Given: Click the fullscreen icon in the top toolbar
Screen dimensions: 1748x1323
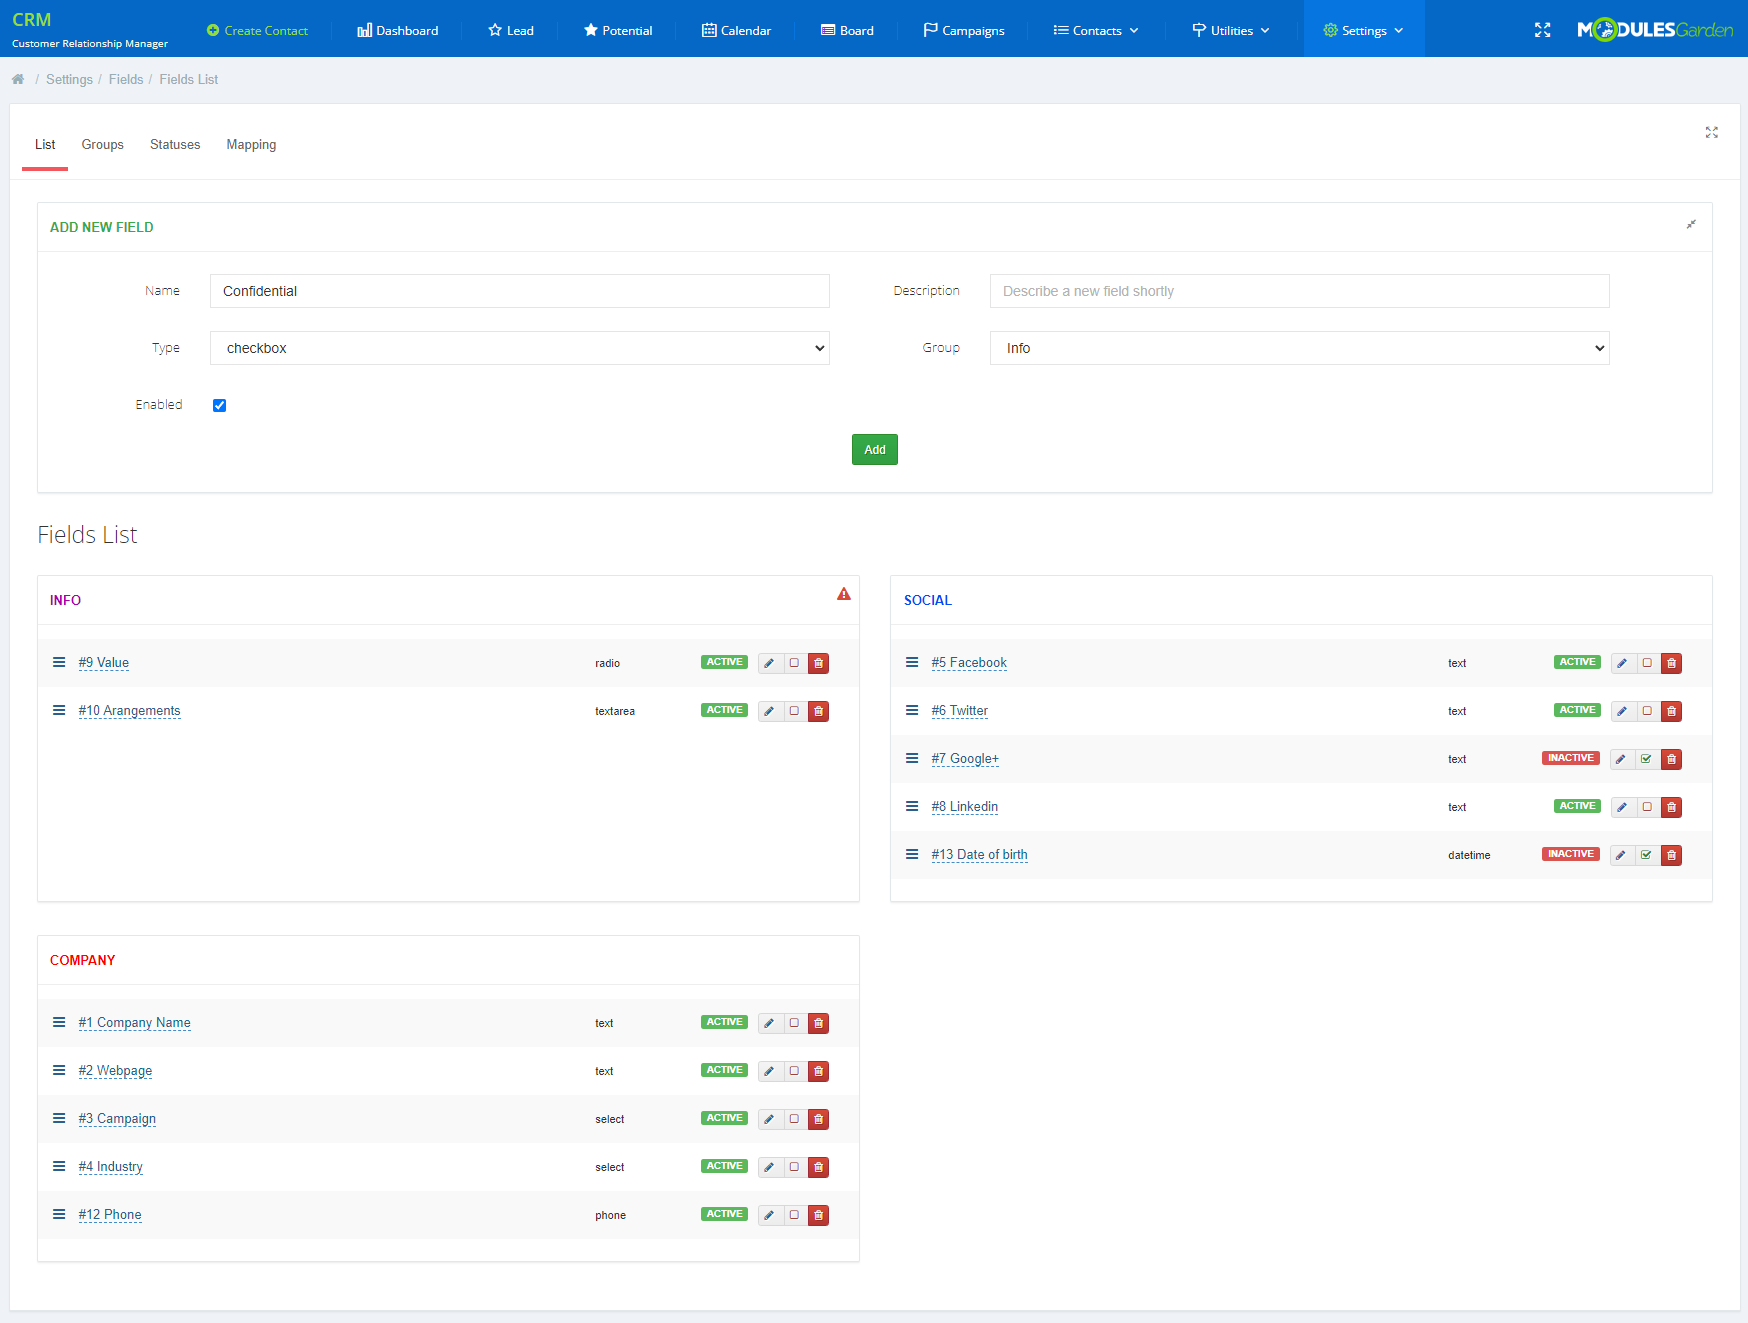Looking at the screenshot, I should 1543,30.
